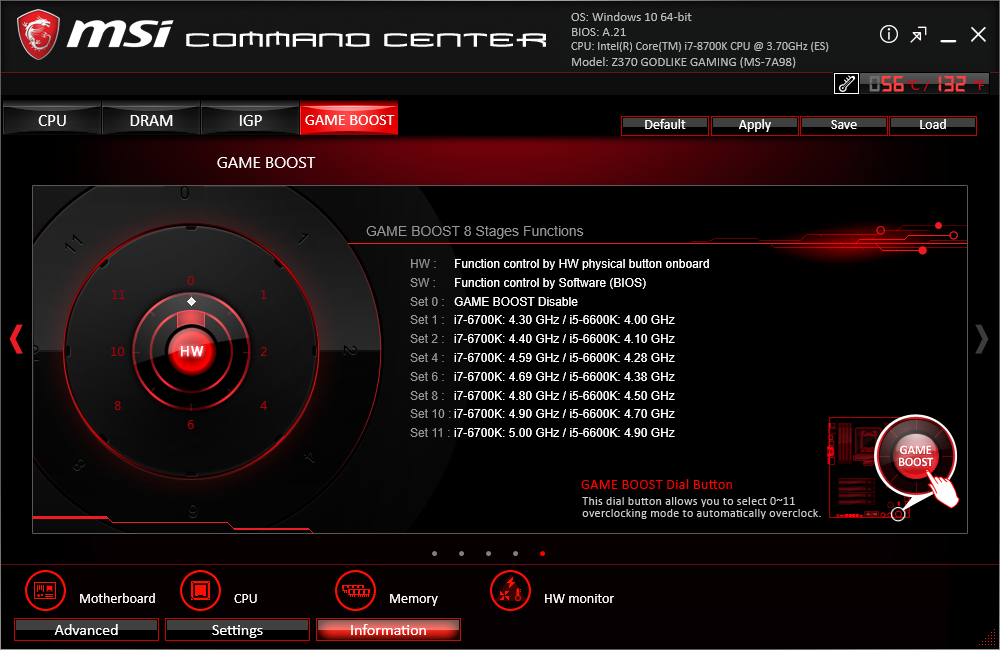Select stage 8 on the boost dial
The image size is (1000, 650).
[117, 406]
